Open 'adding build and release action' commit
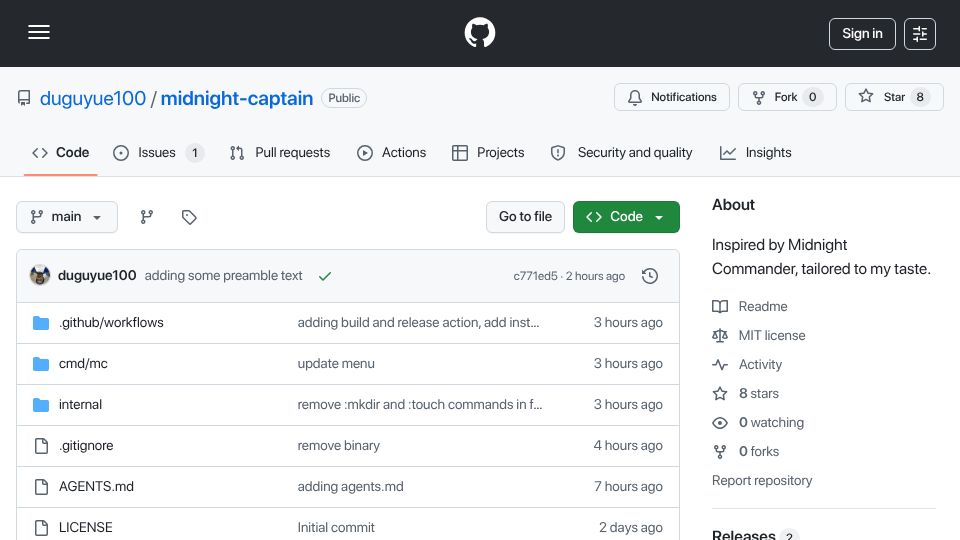Screen dimensions: 960x540 (x=418, y=323)
